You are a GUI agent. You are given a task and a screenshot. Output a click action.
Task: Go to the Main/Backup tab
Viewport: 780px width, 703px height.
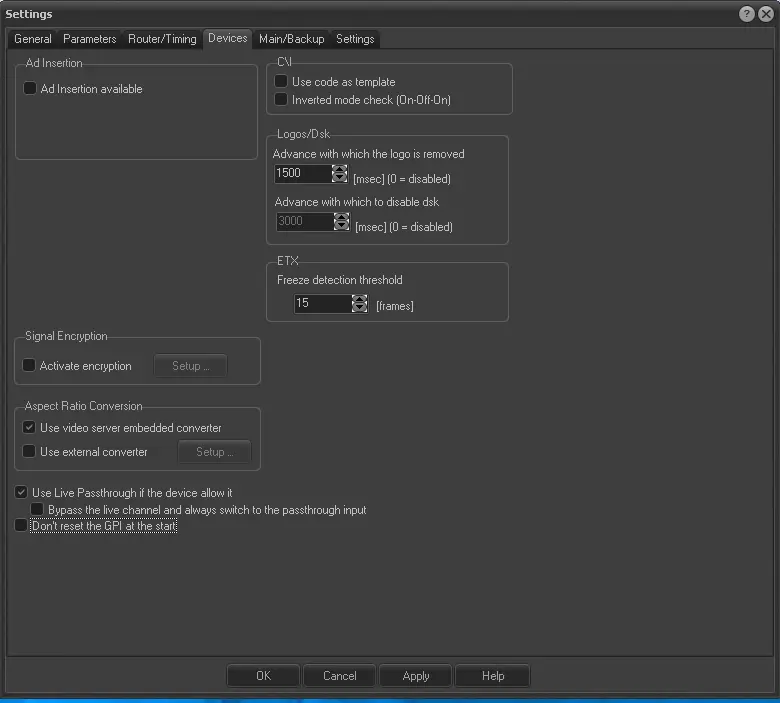pos(291,39)
